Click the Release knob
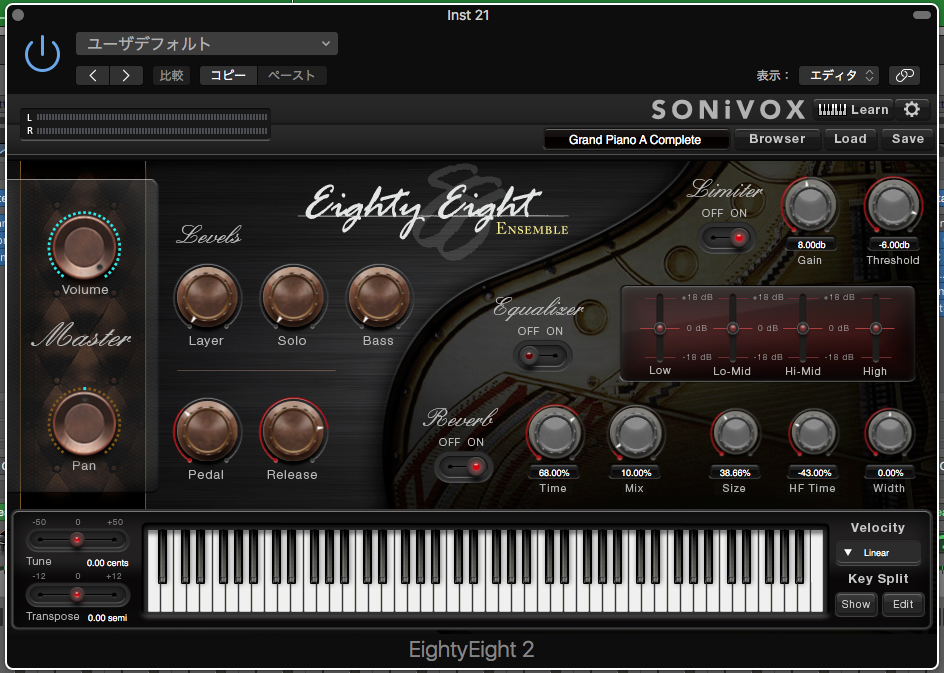944x673 pixels. tap(293, 431)
